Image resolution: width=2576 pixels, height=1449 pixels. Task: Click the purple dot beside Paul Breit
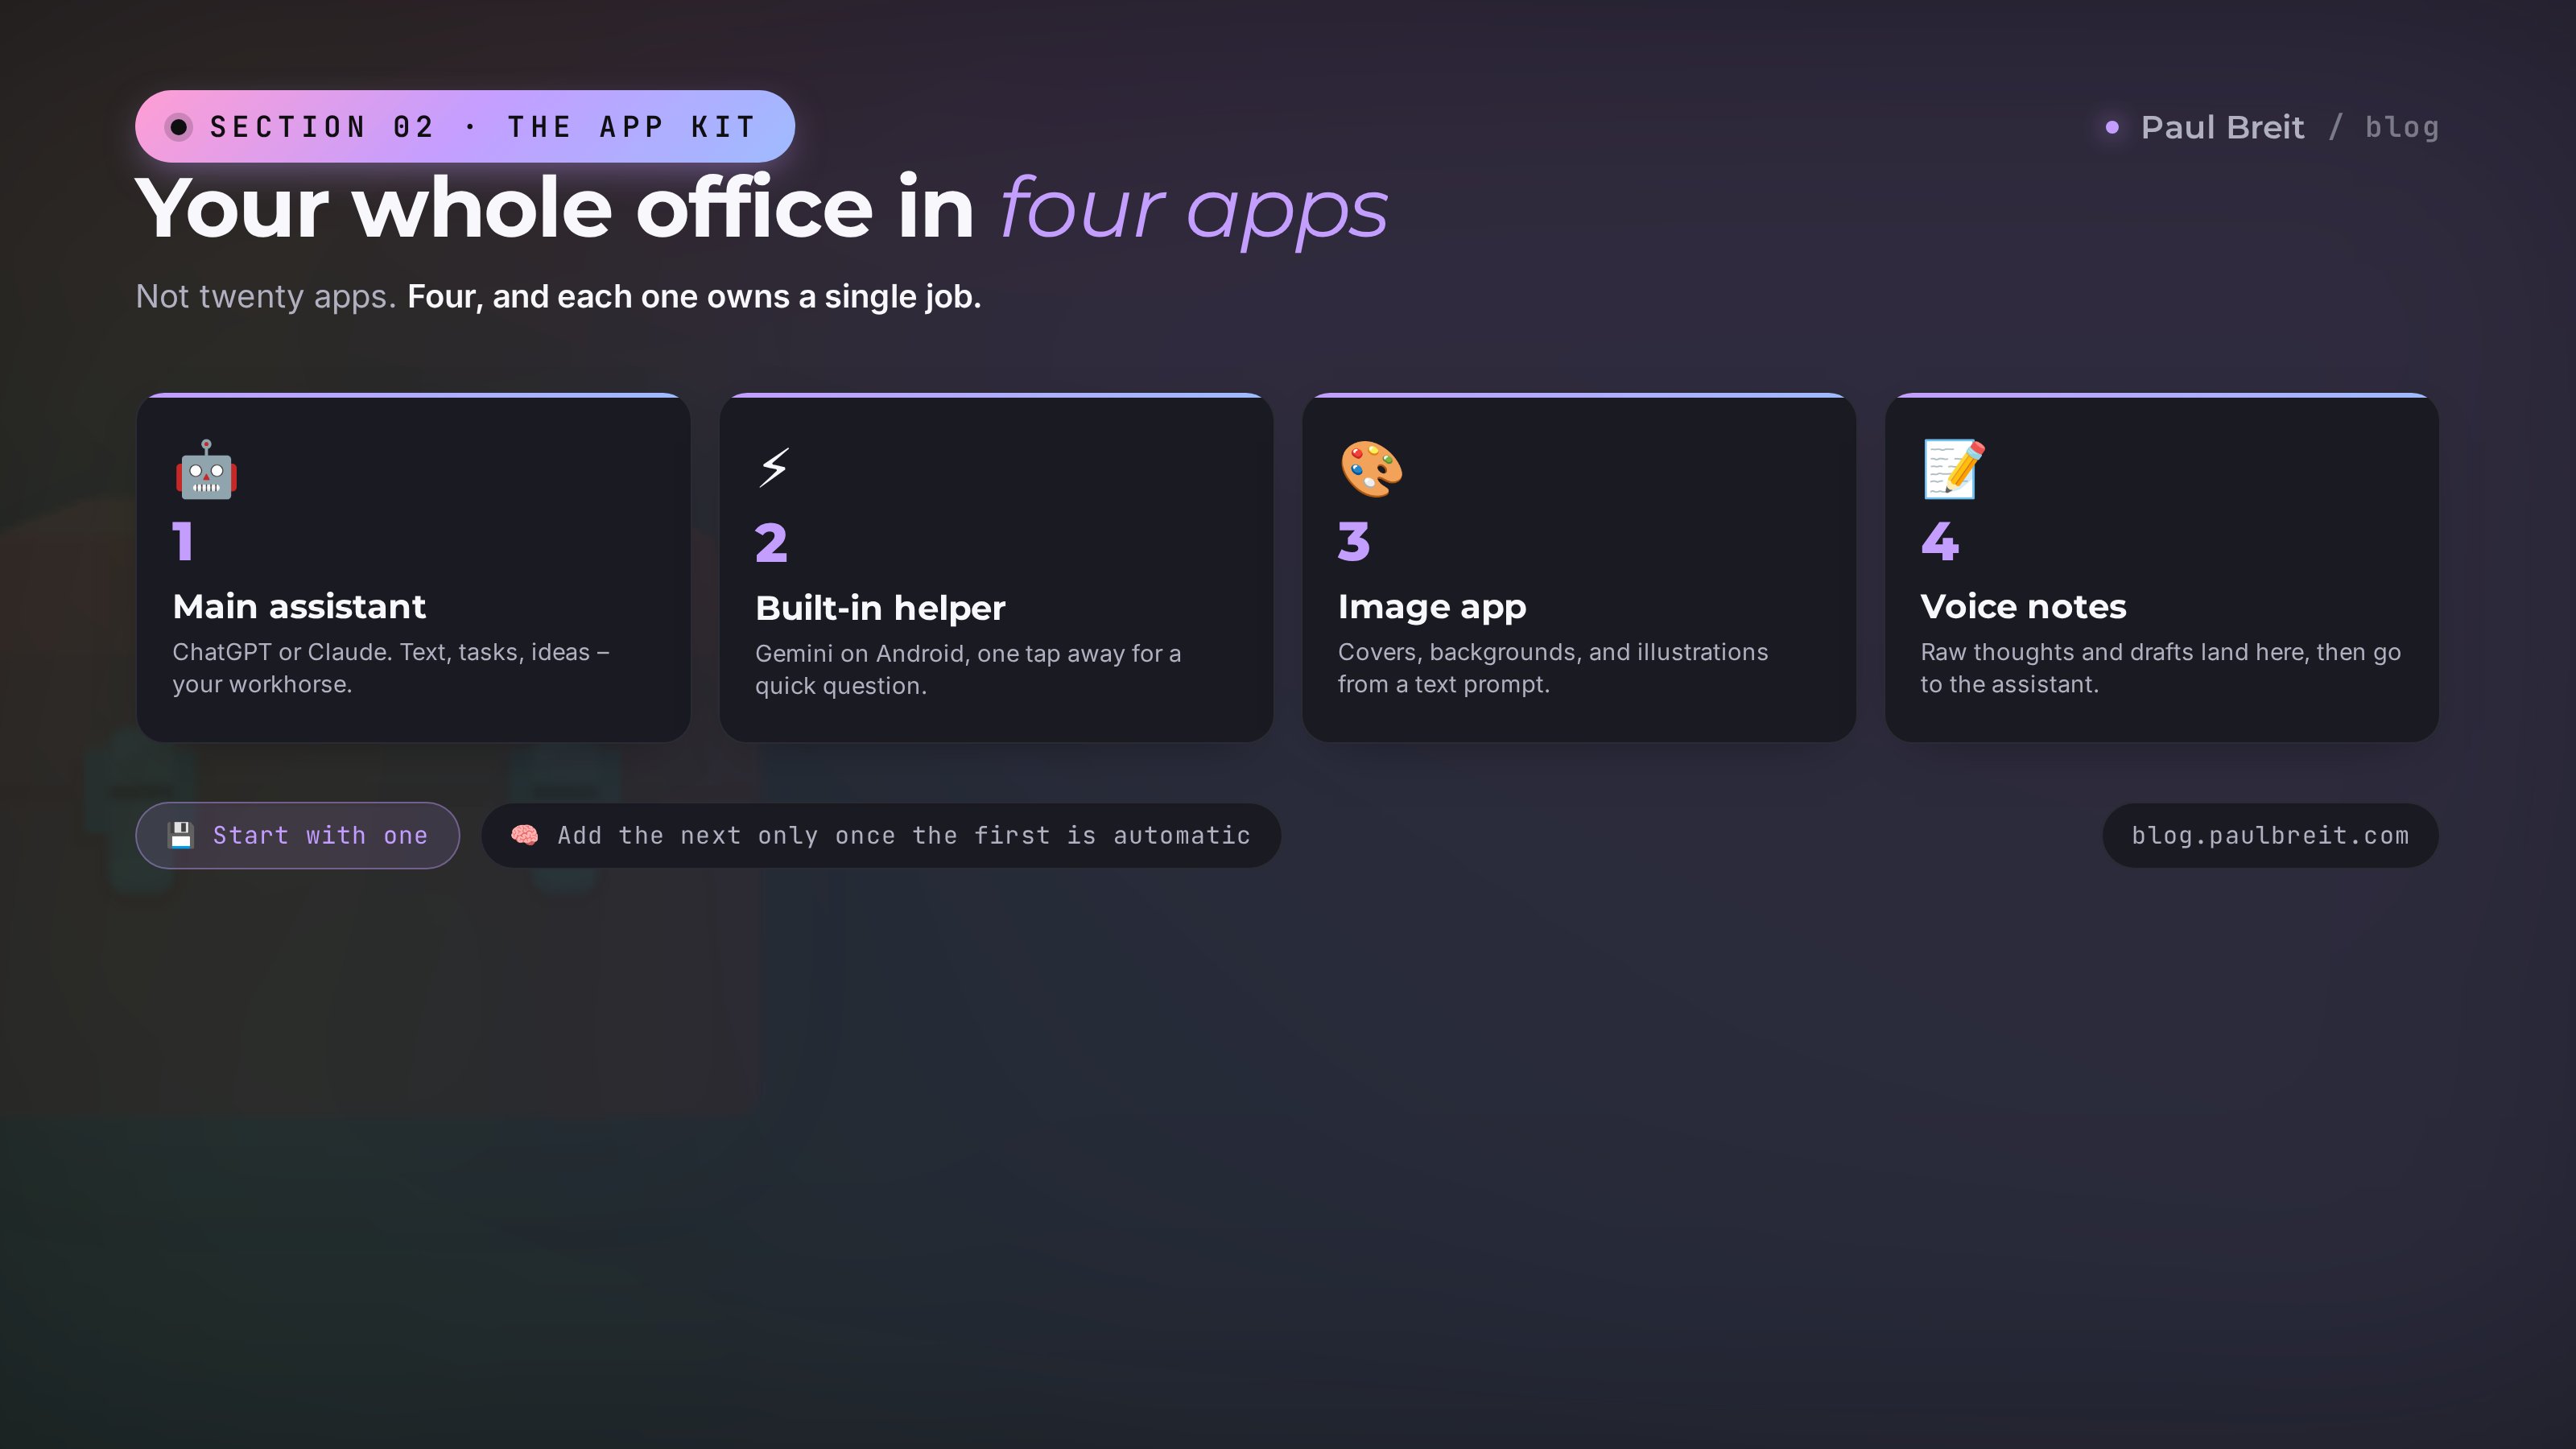(2112, 127)
